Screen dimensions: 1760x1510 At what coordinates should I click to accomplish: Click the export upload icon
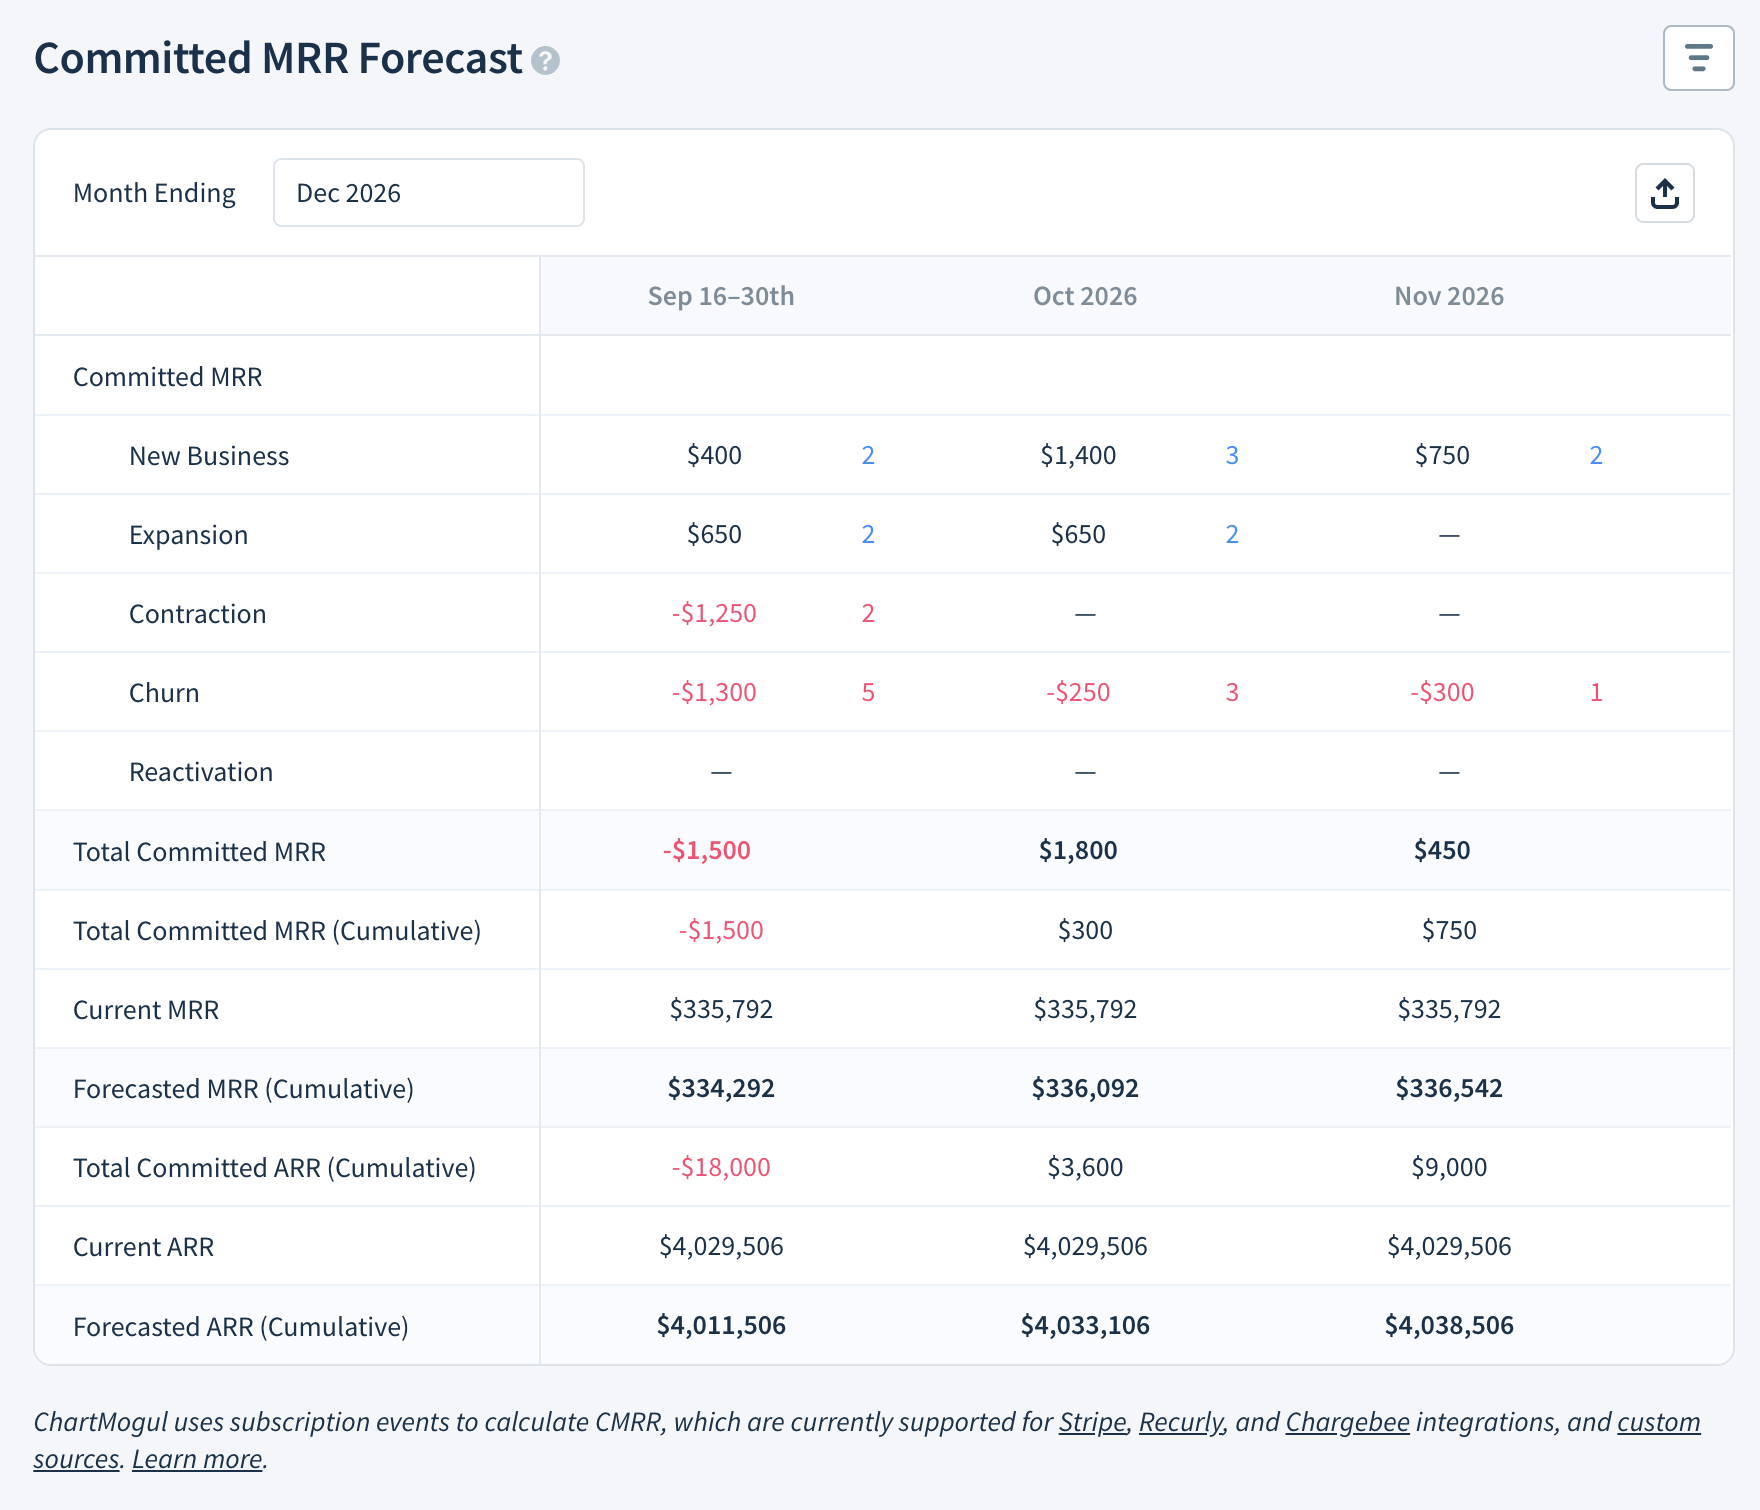coord(1664,193)
